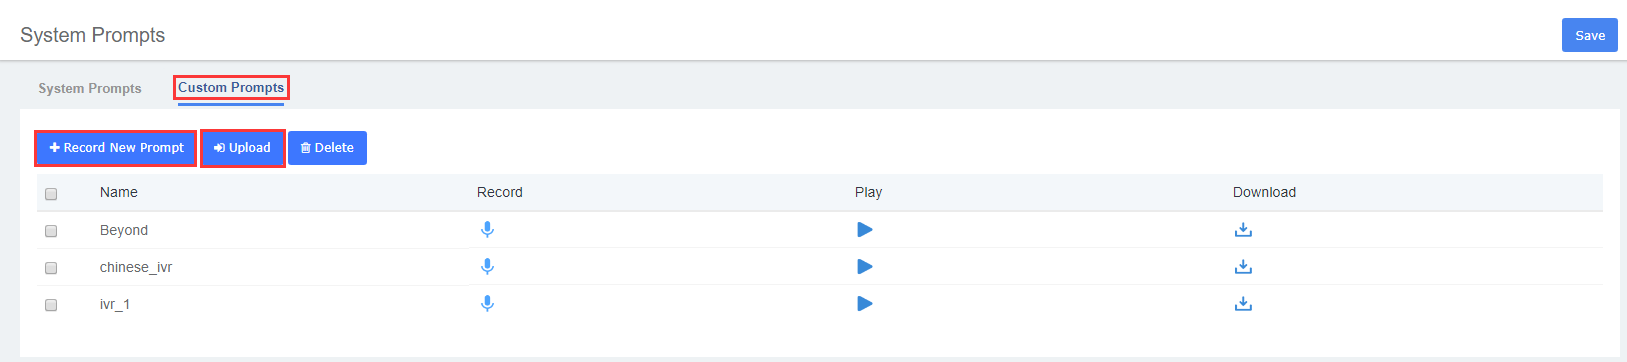Screen dimensions: 1627x362
Task: Download the chinese_ivr prompt
Action: [1243, 267]
